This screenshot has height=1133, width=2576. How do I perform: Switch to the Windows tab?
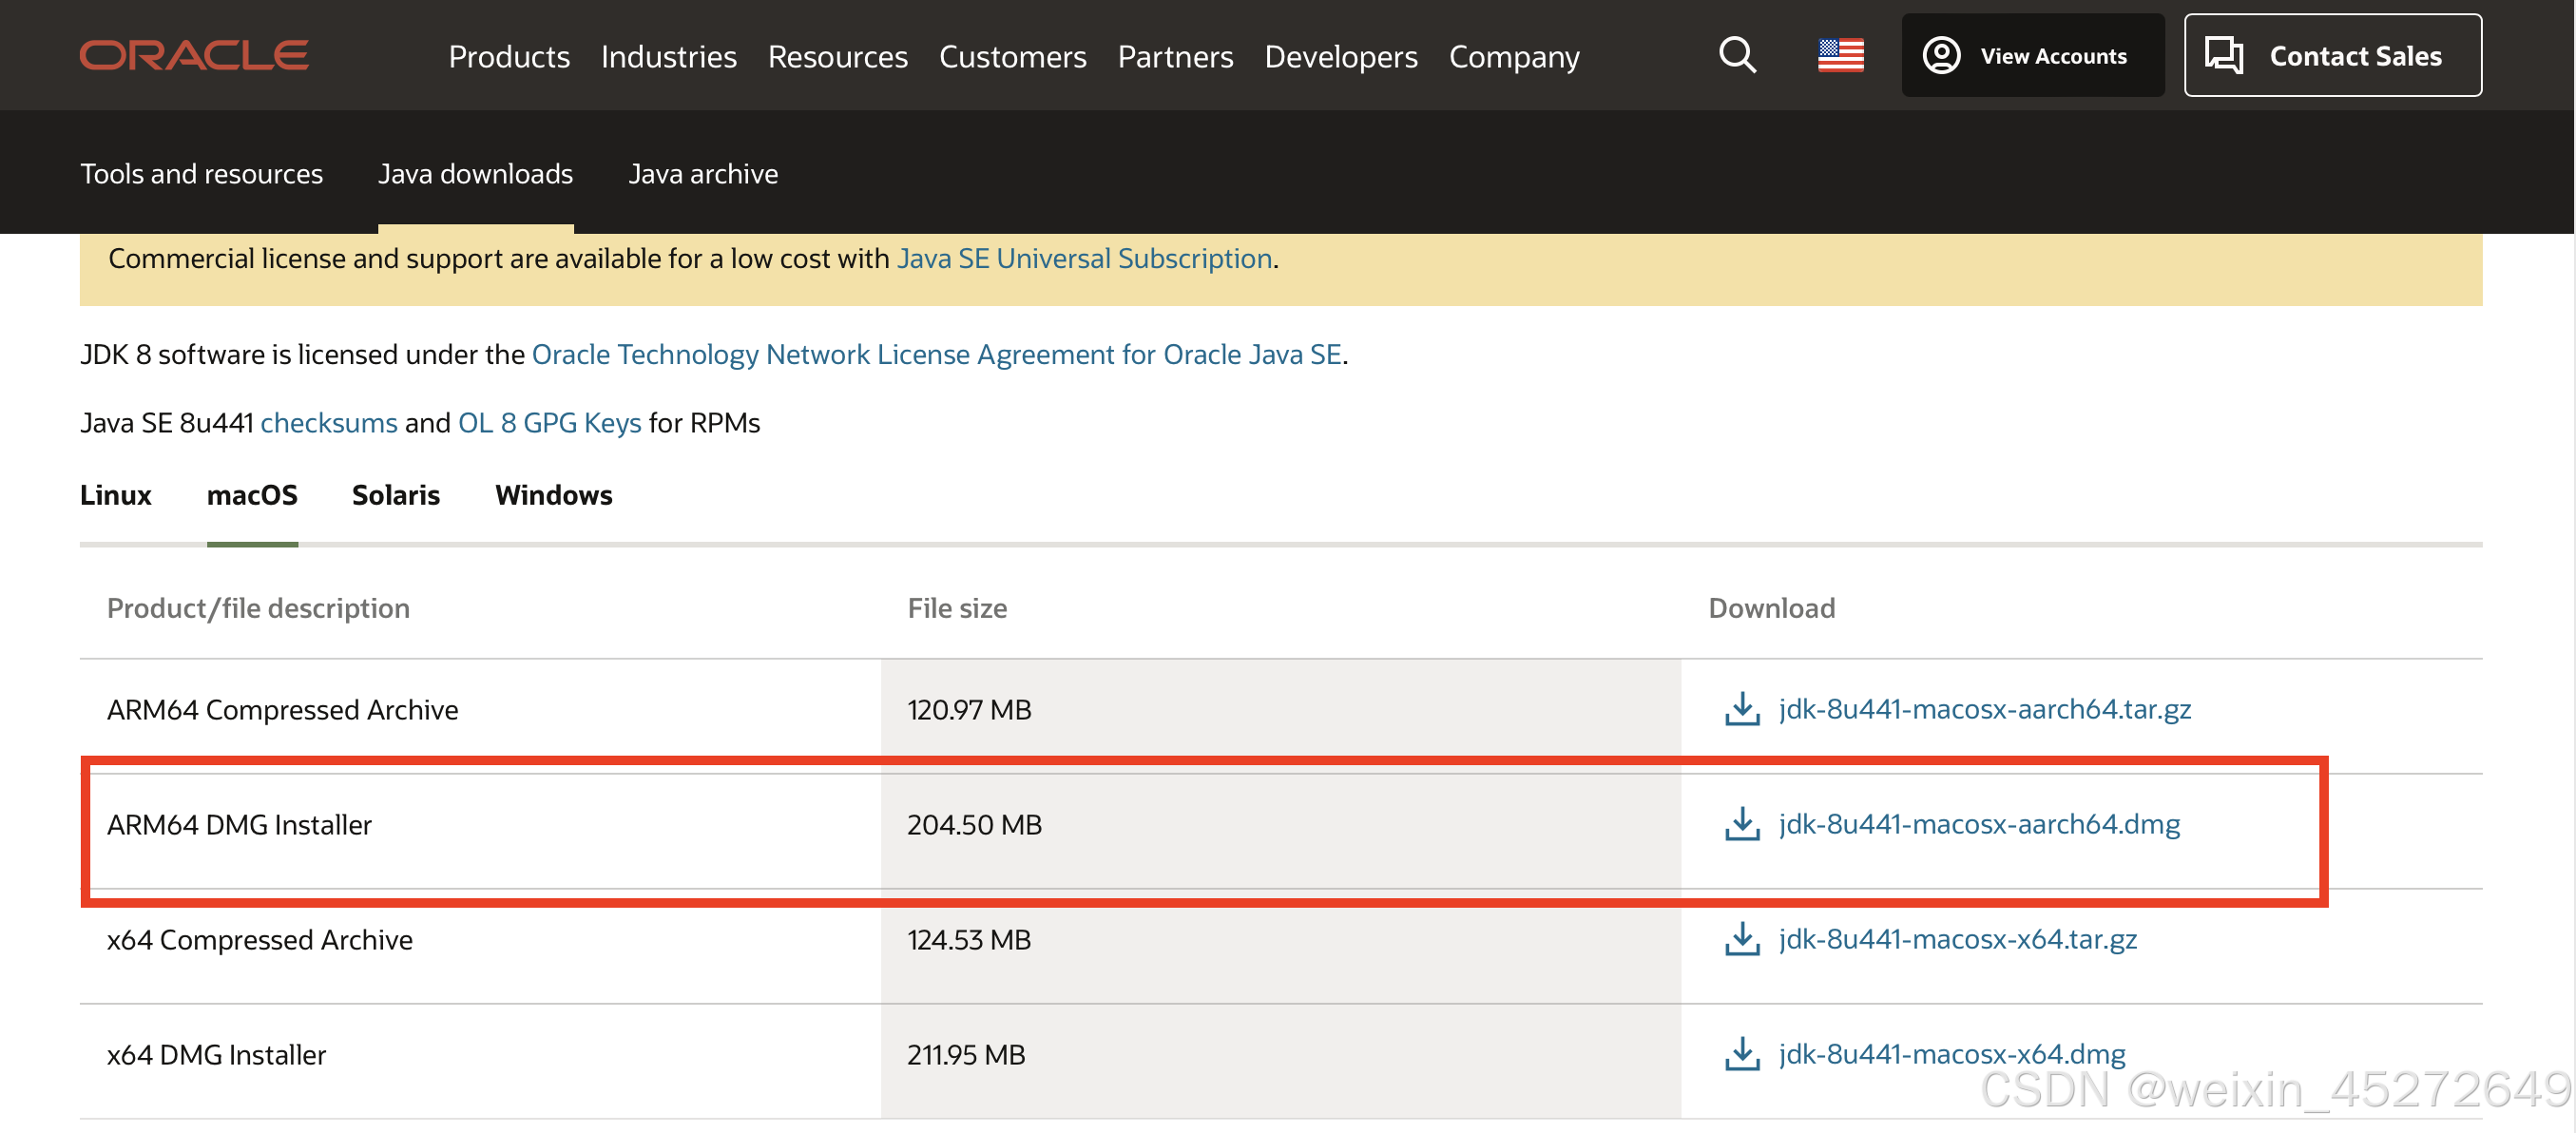(553, 495)
